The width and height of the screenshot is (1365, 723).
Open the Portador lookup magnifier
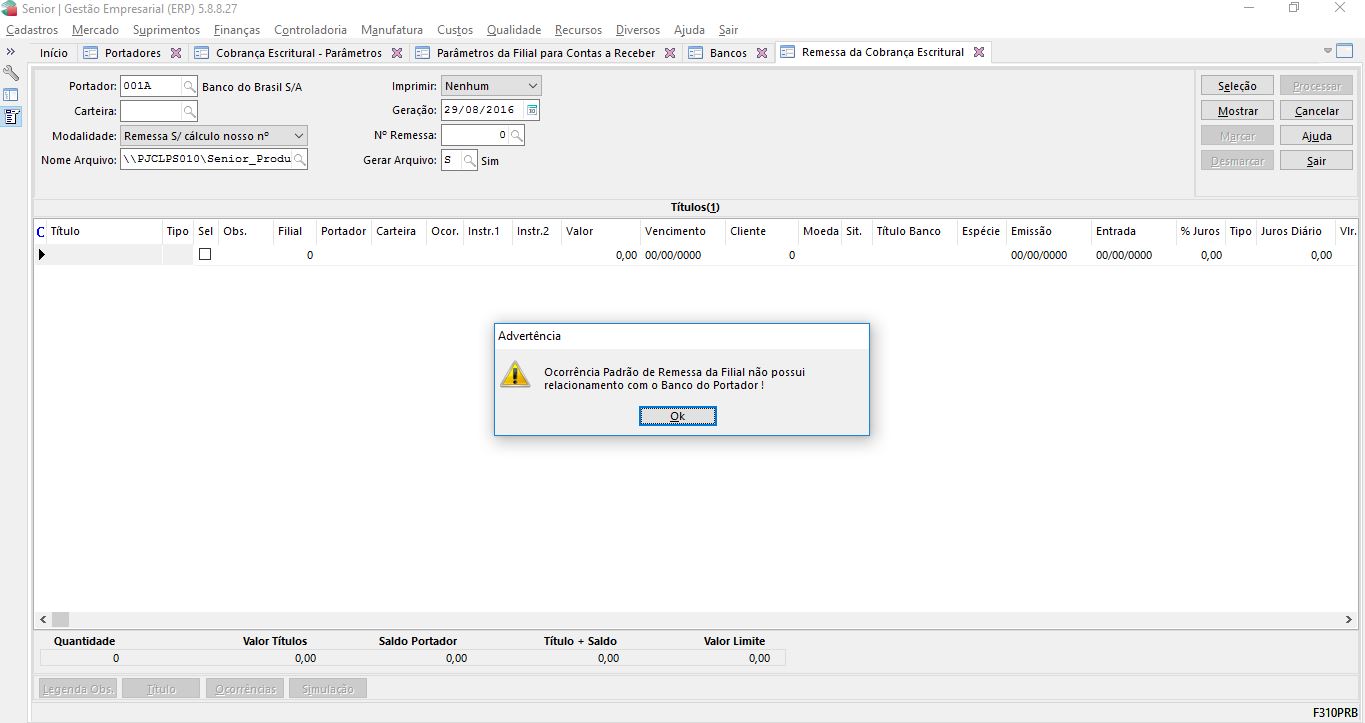pyautogui.click(x=189, y=87)
